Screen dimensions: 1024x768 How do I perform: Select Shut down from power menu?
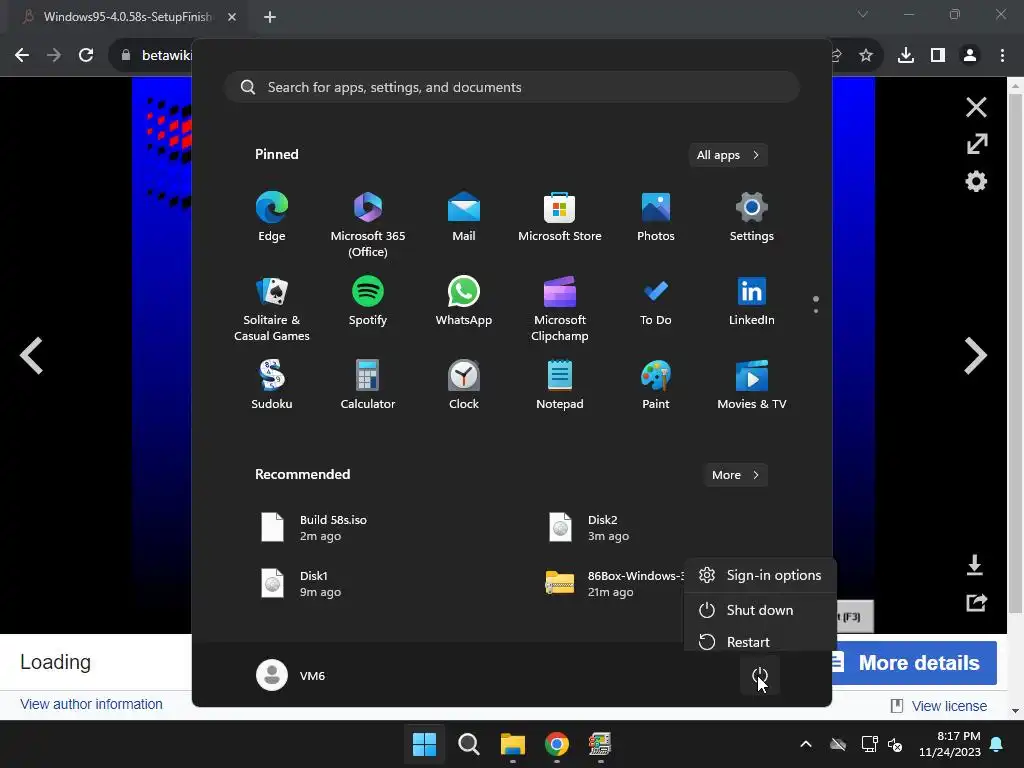(x=760, y=610)
